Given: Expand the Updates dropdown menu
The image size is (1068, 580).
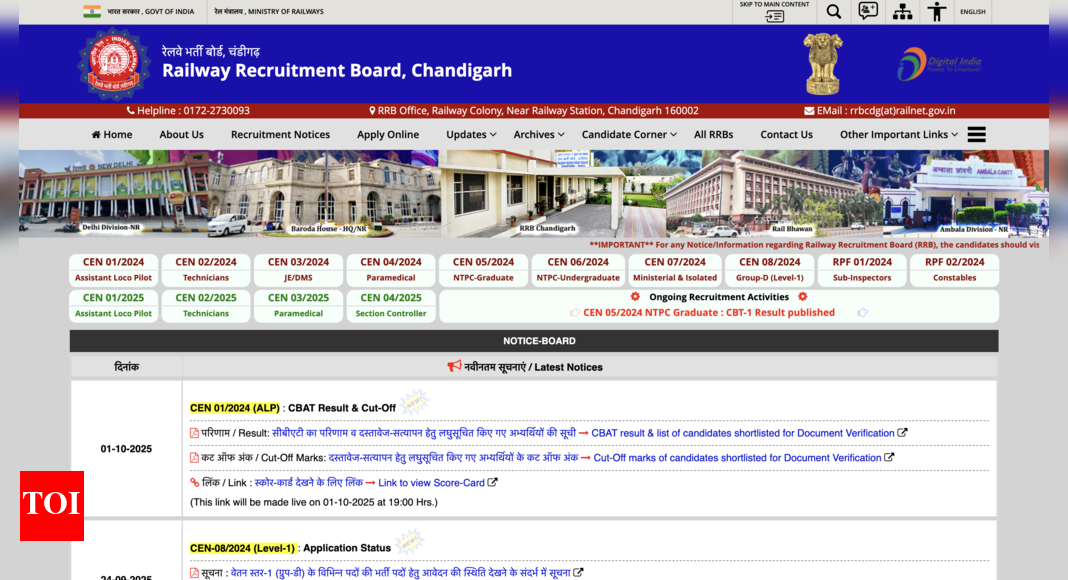Looking at the screenshot, I should point(471,135).
